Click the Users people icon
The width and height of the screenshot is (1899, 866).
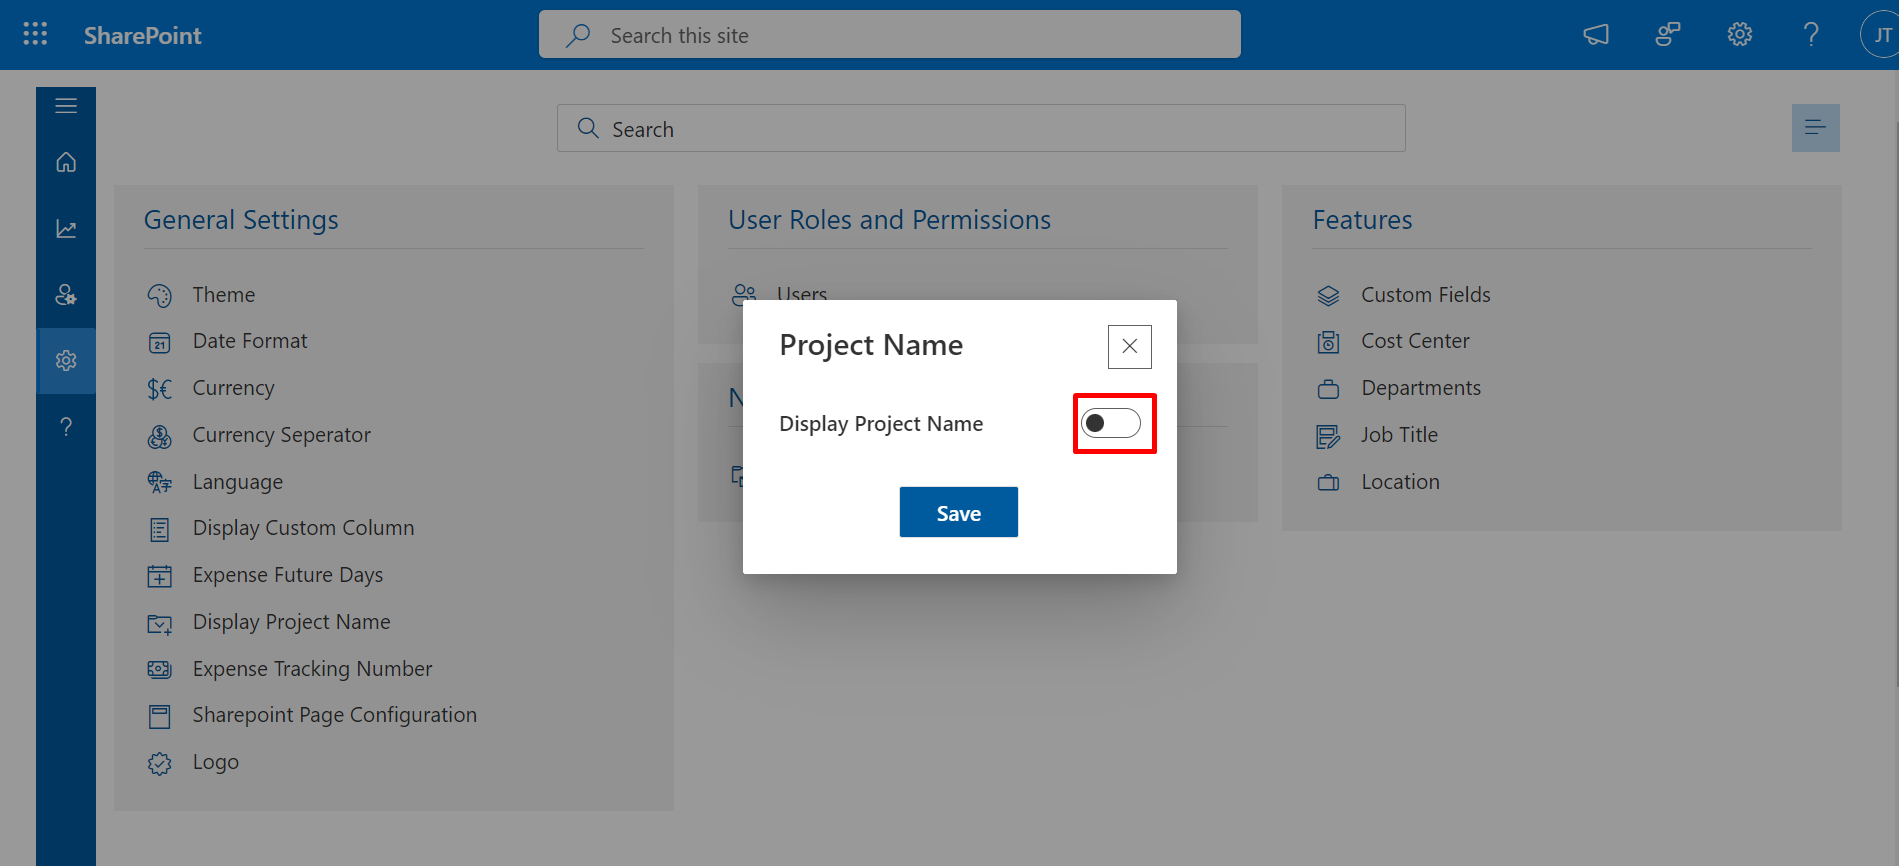(x=744, y=295)
